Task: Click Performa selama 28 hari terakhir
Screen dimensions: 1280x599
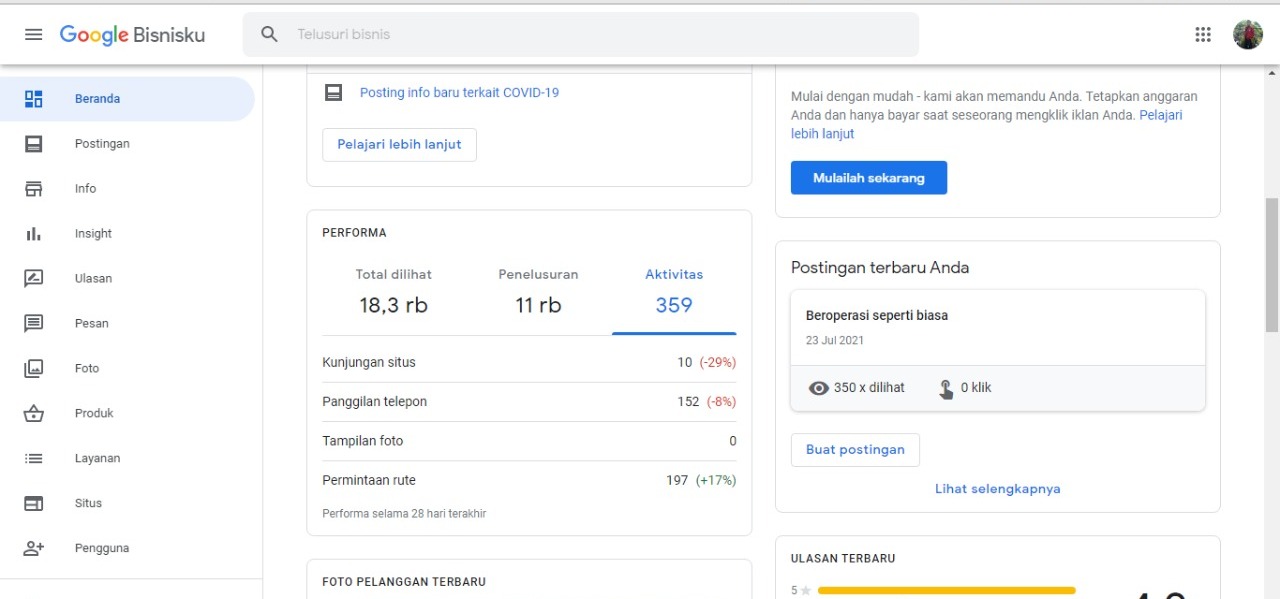Action: (x=404, y=514)
